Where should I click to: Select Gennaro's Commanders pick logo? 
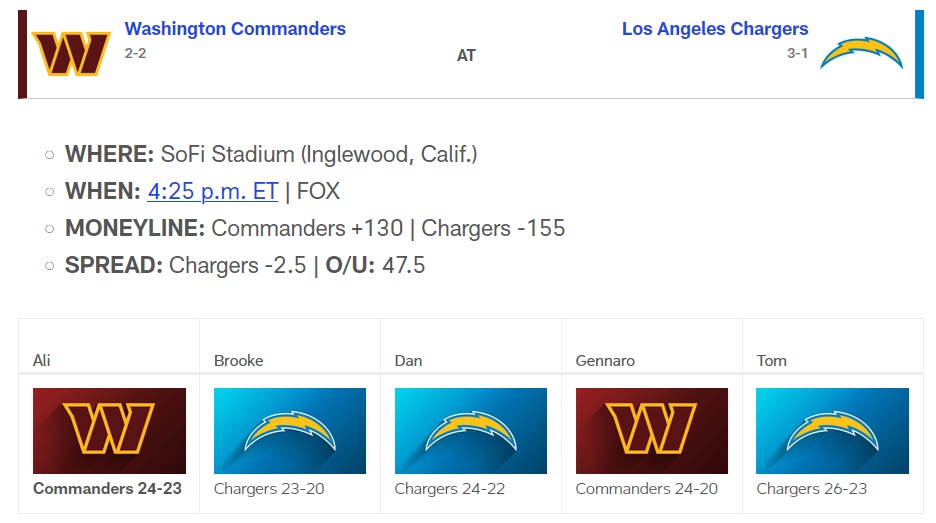652,430
